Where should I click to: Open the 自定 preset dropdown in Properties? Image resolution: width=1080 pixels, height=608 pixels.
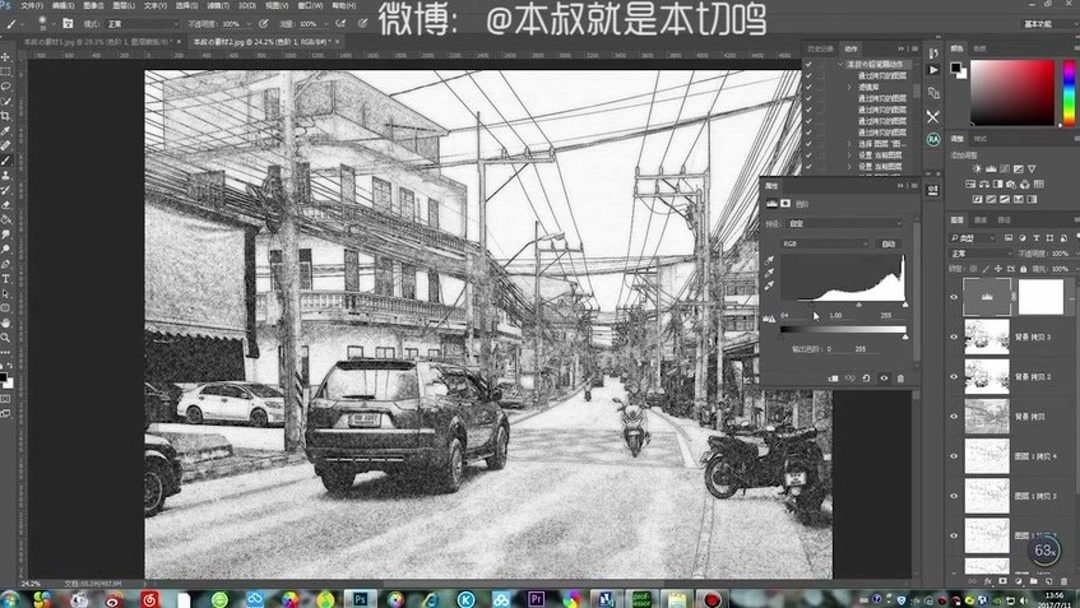843,223
